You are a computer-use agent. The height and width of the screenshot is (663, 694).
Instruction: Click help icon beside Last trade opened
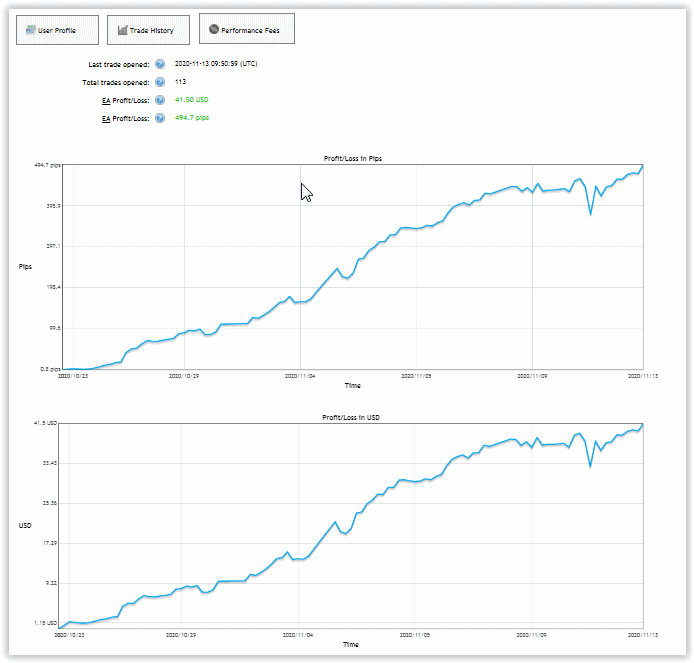160,64
